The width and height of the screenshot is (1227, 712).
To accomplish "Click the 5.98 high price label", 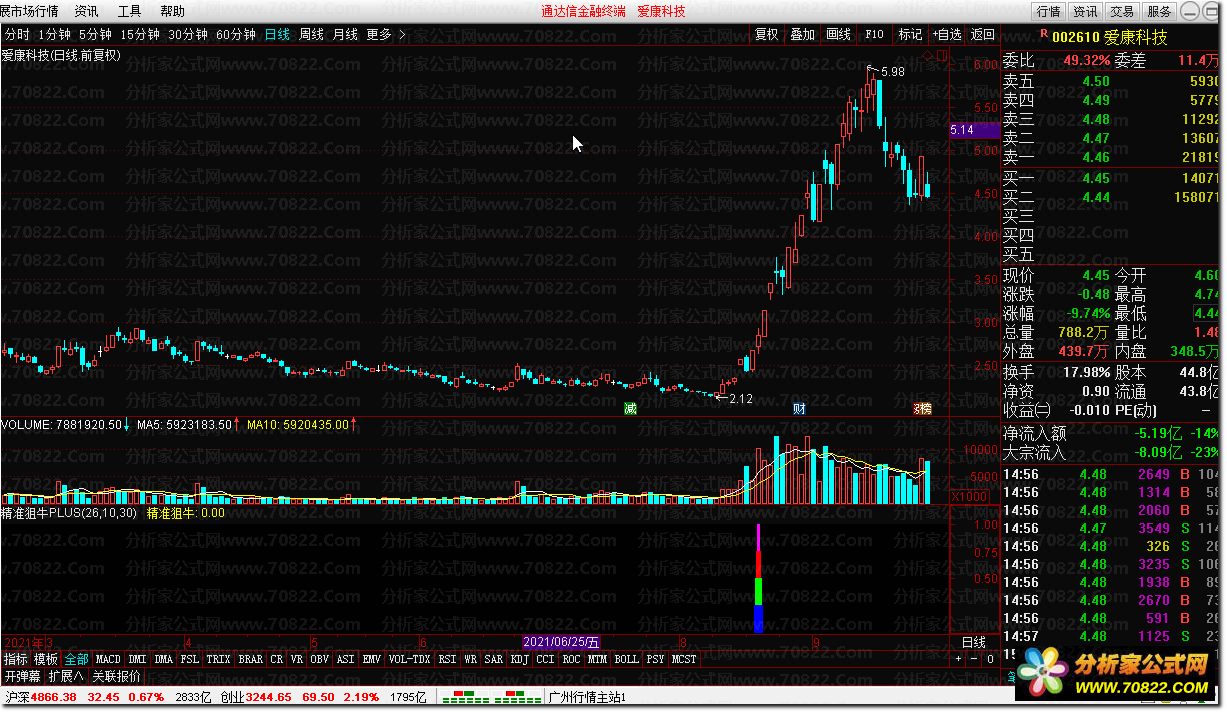I will pyautogui.click(x=892, y=72).
